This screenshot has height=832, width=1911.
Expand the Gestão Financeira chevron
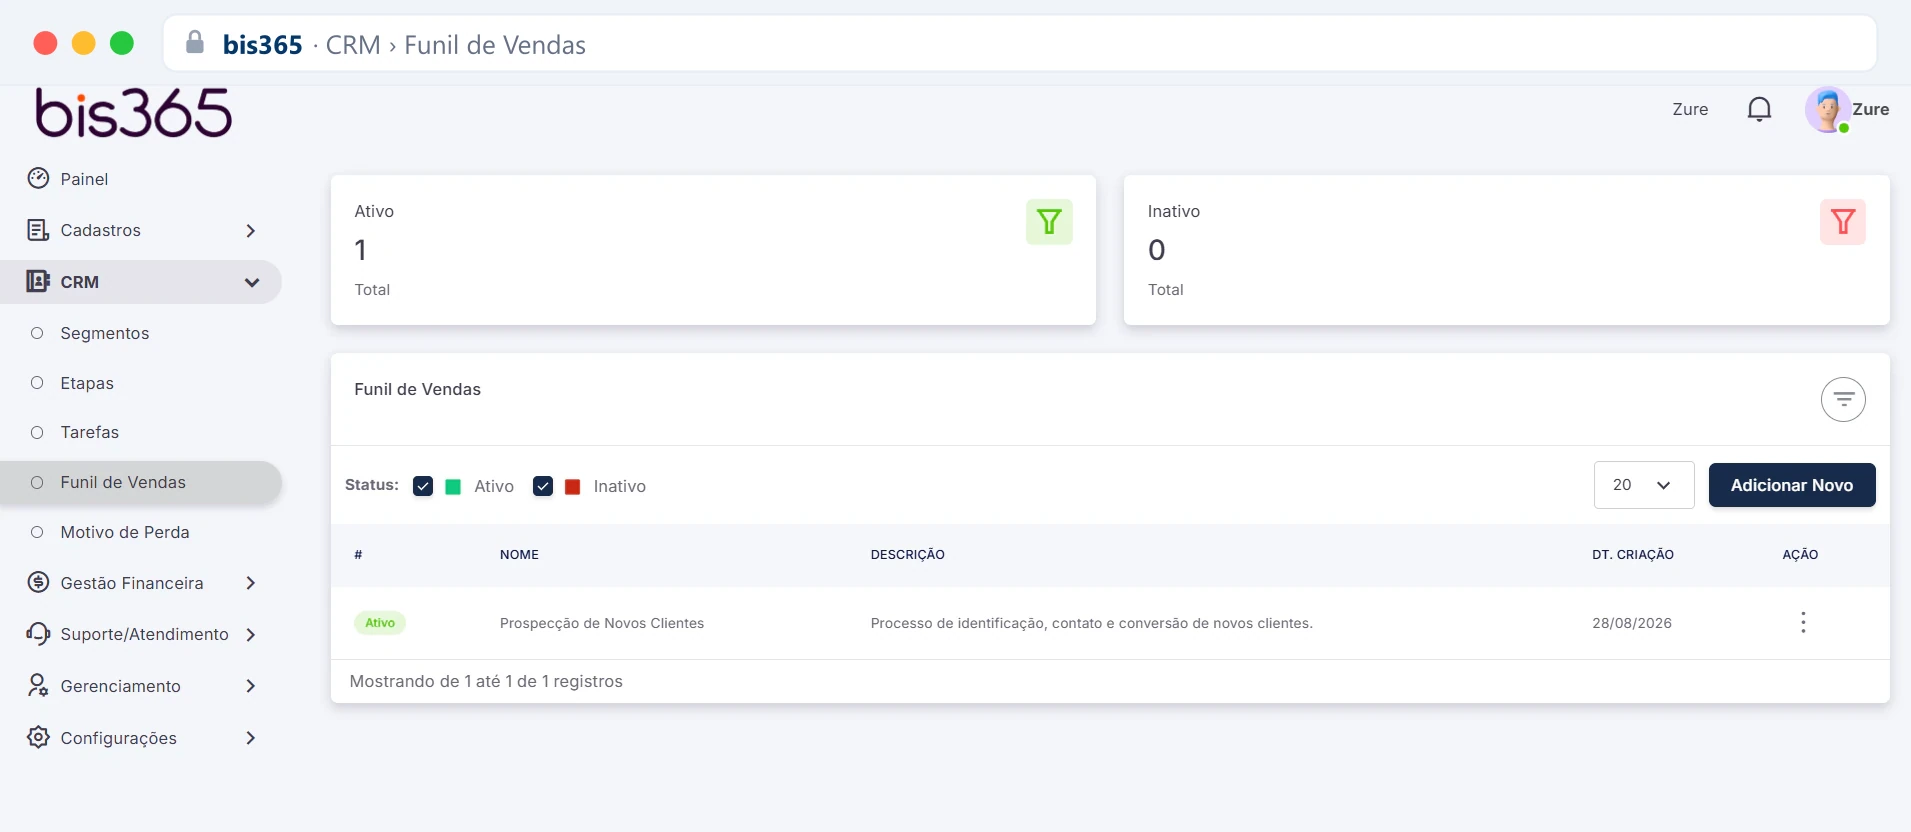coord(251,583)
